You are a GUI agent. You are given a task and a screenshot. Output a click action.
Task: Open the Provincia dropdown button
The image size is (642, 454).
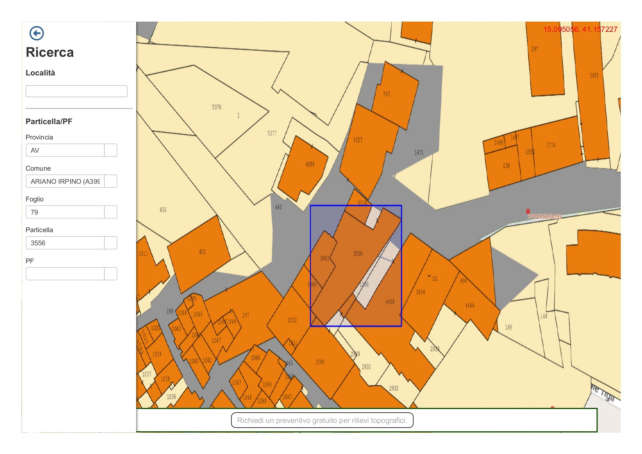111,151
